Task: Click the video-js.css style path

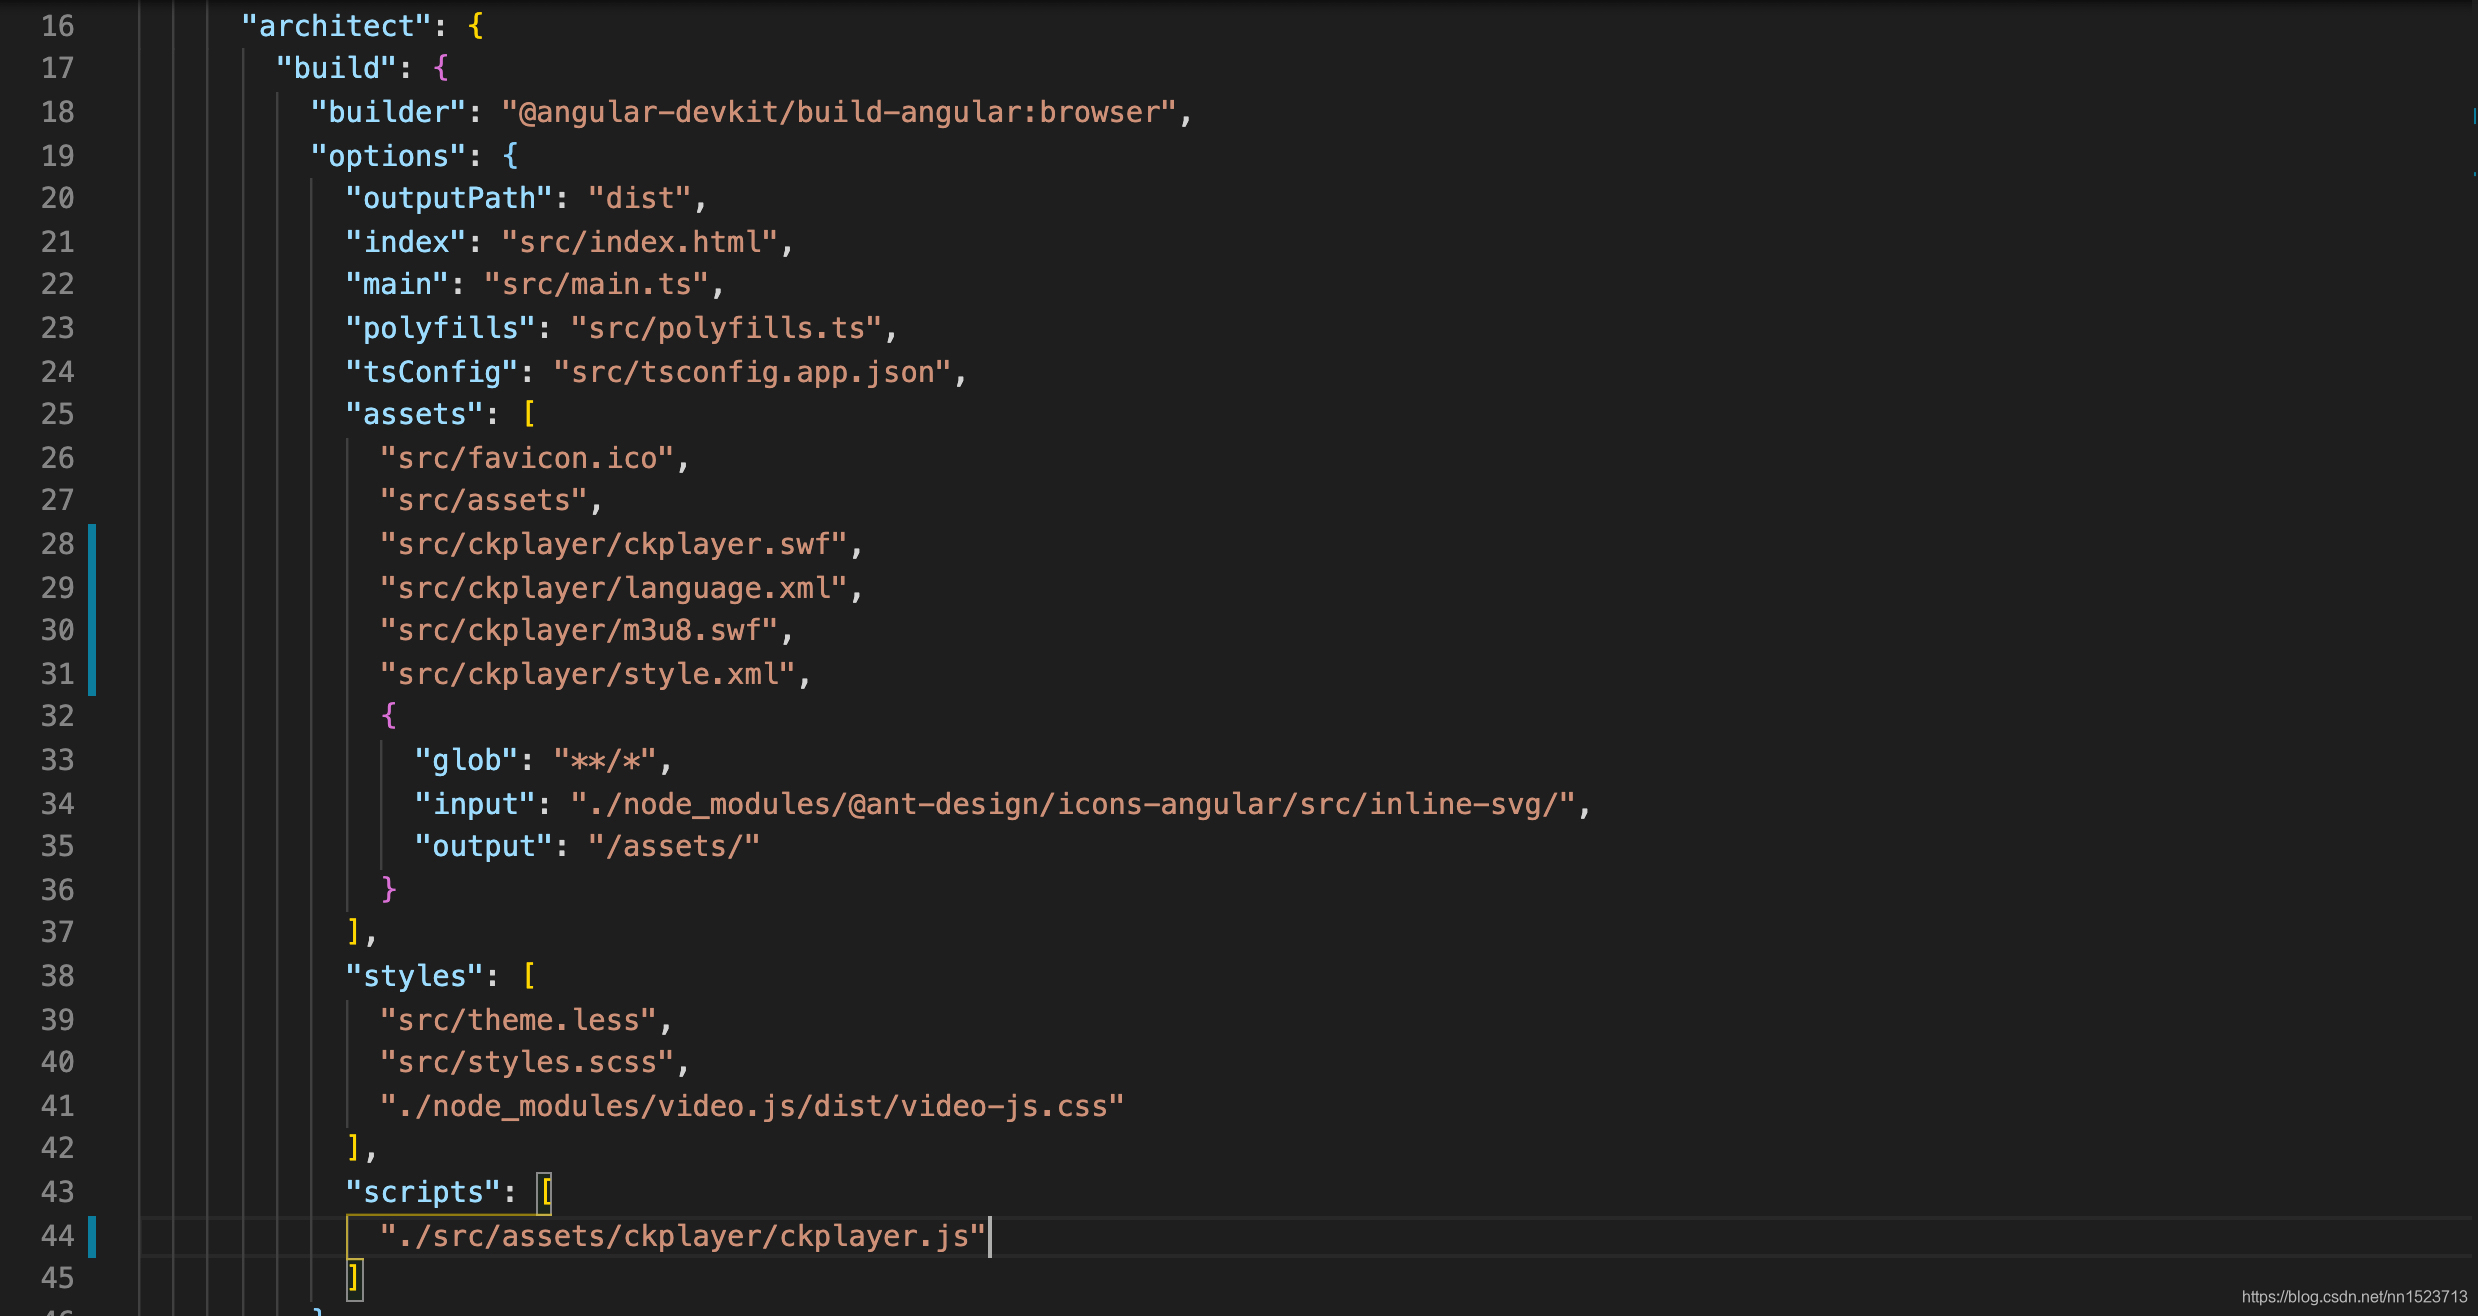Action: (x=752, y=1106)
